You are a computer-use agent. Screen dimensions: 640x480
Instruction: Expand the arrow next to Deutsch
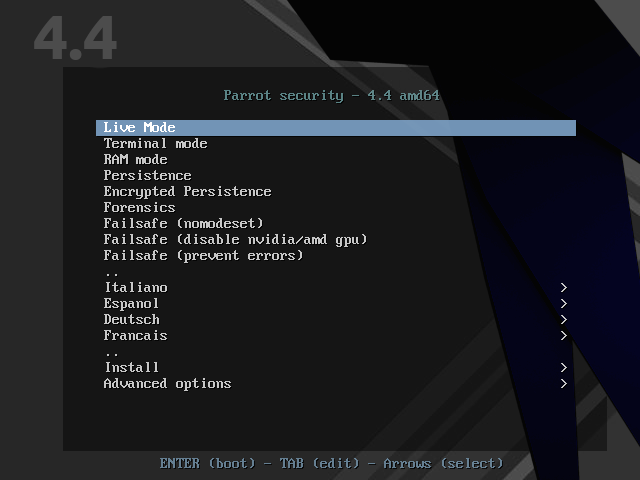click(x=564, y=320)
